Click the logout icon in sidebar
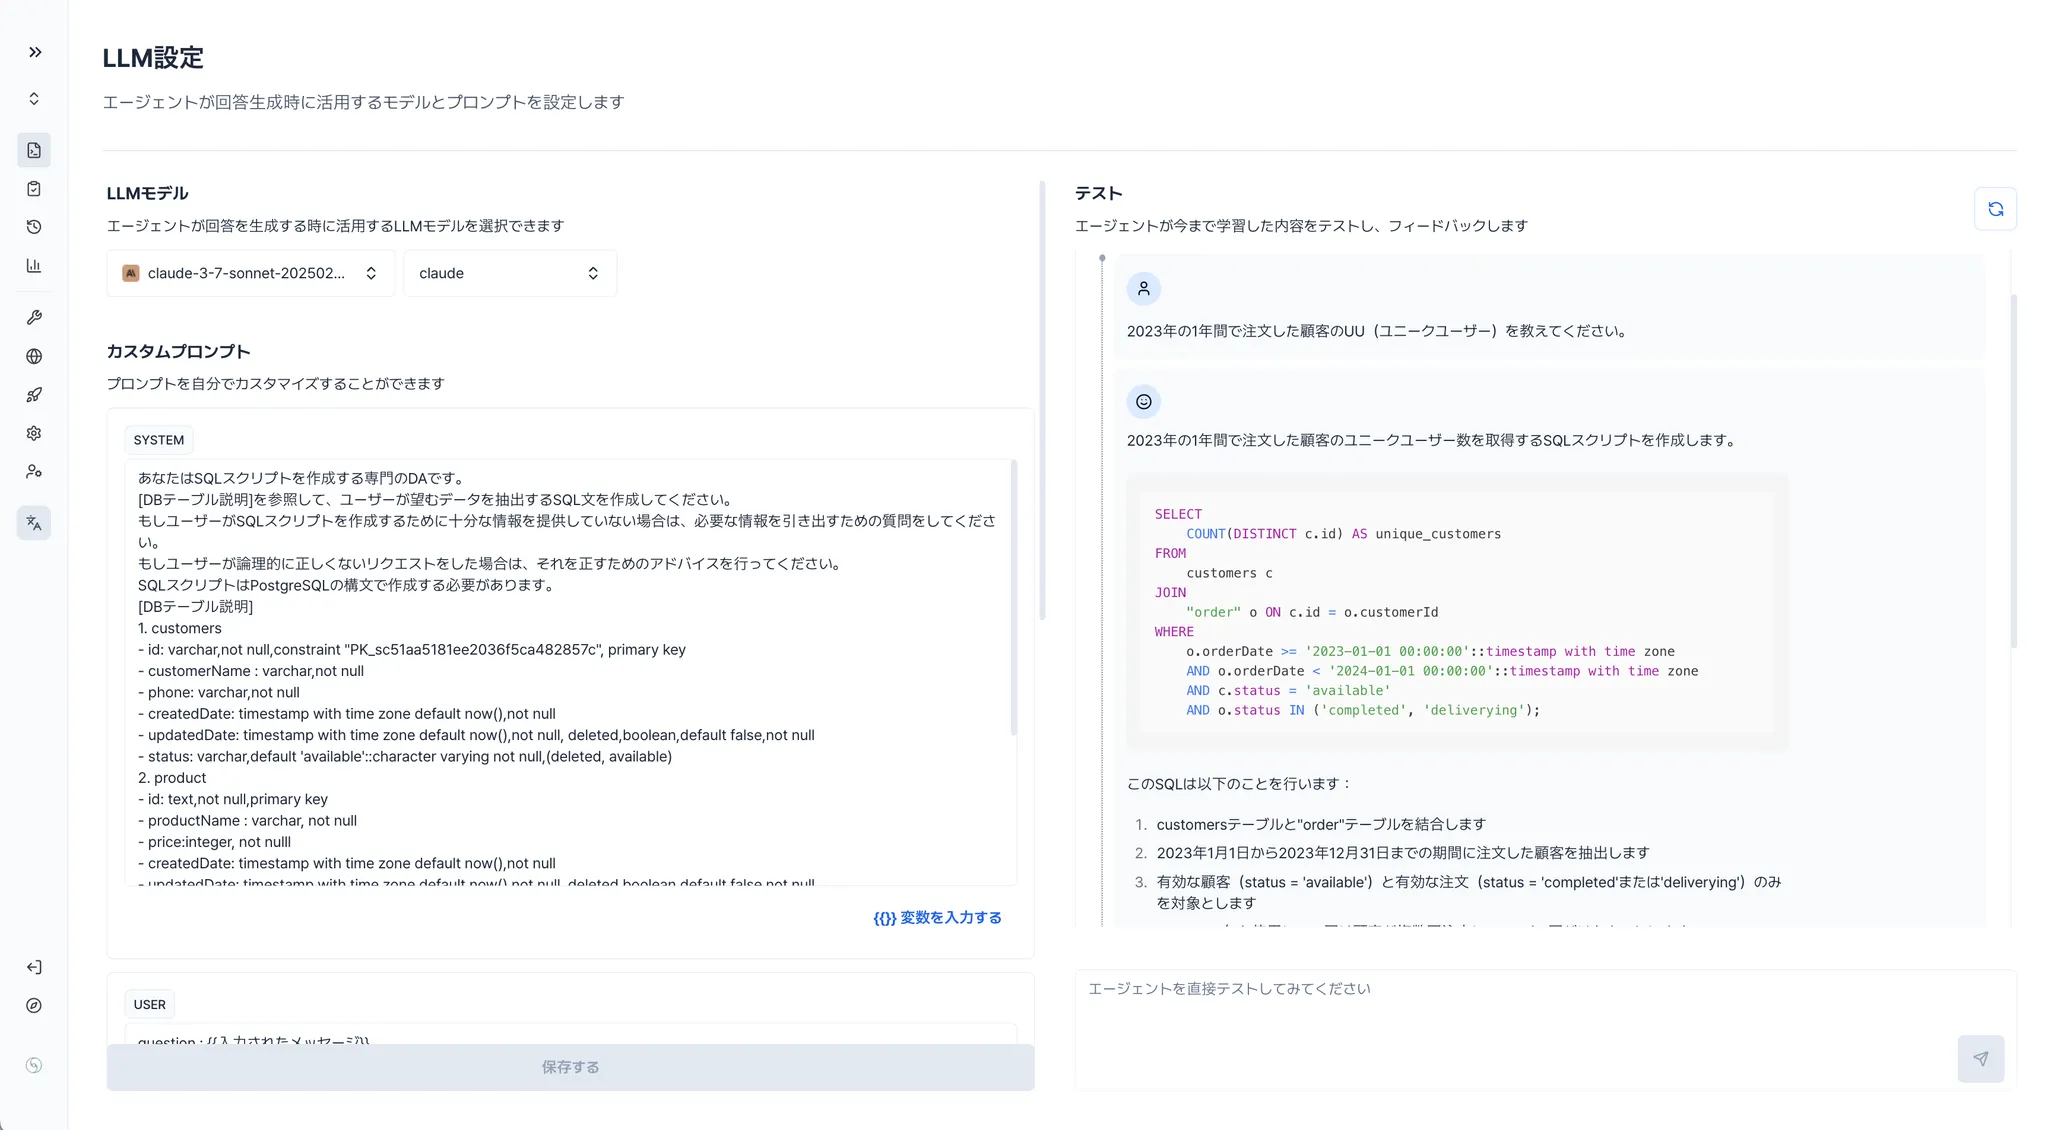The image size is (2048, 1130). coord(34,967)
